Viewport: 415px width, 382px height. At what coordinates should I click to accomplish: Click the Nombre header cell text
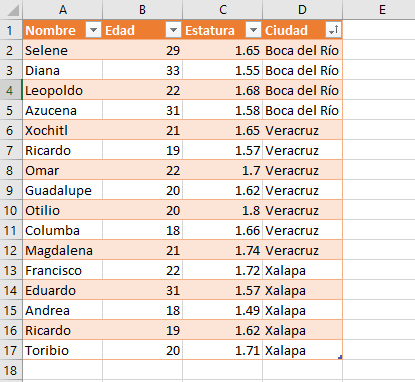(x=50, y=30)
